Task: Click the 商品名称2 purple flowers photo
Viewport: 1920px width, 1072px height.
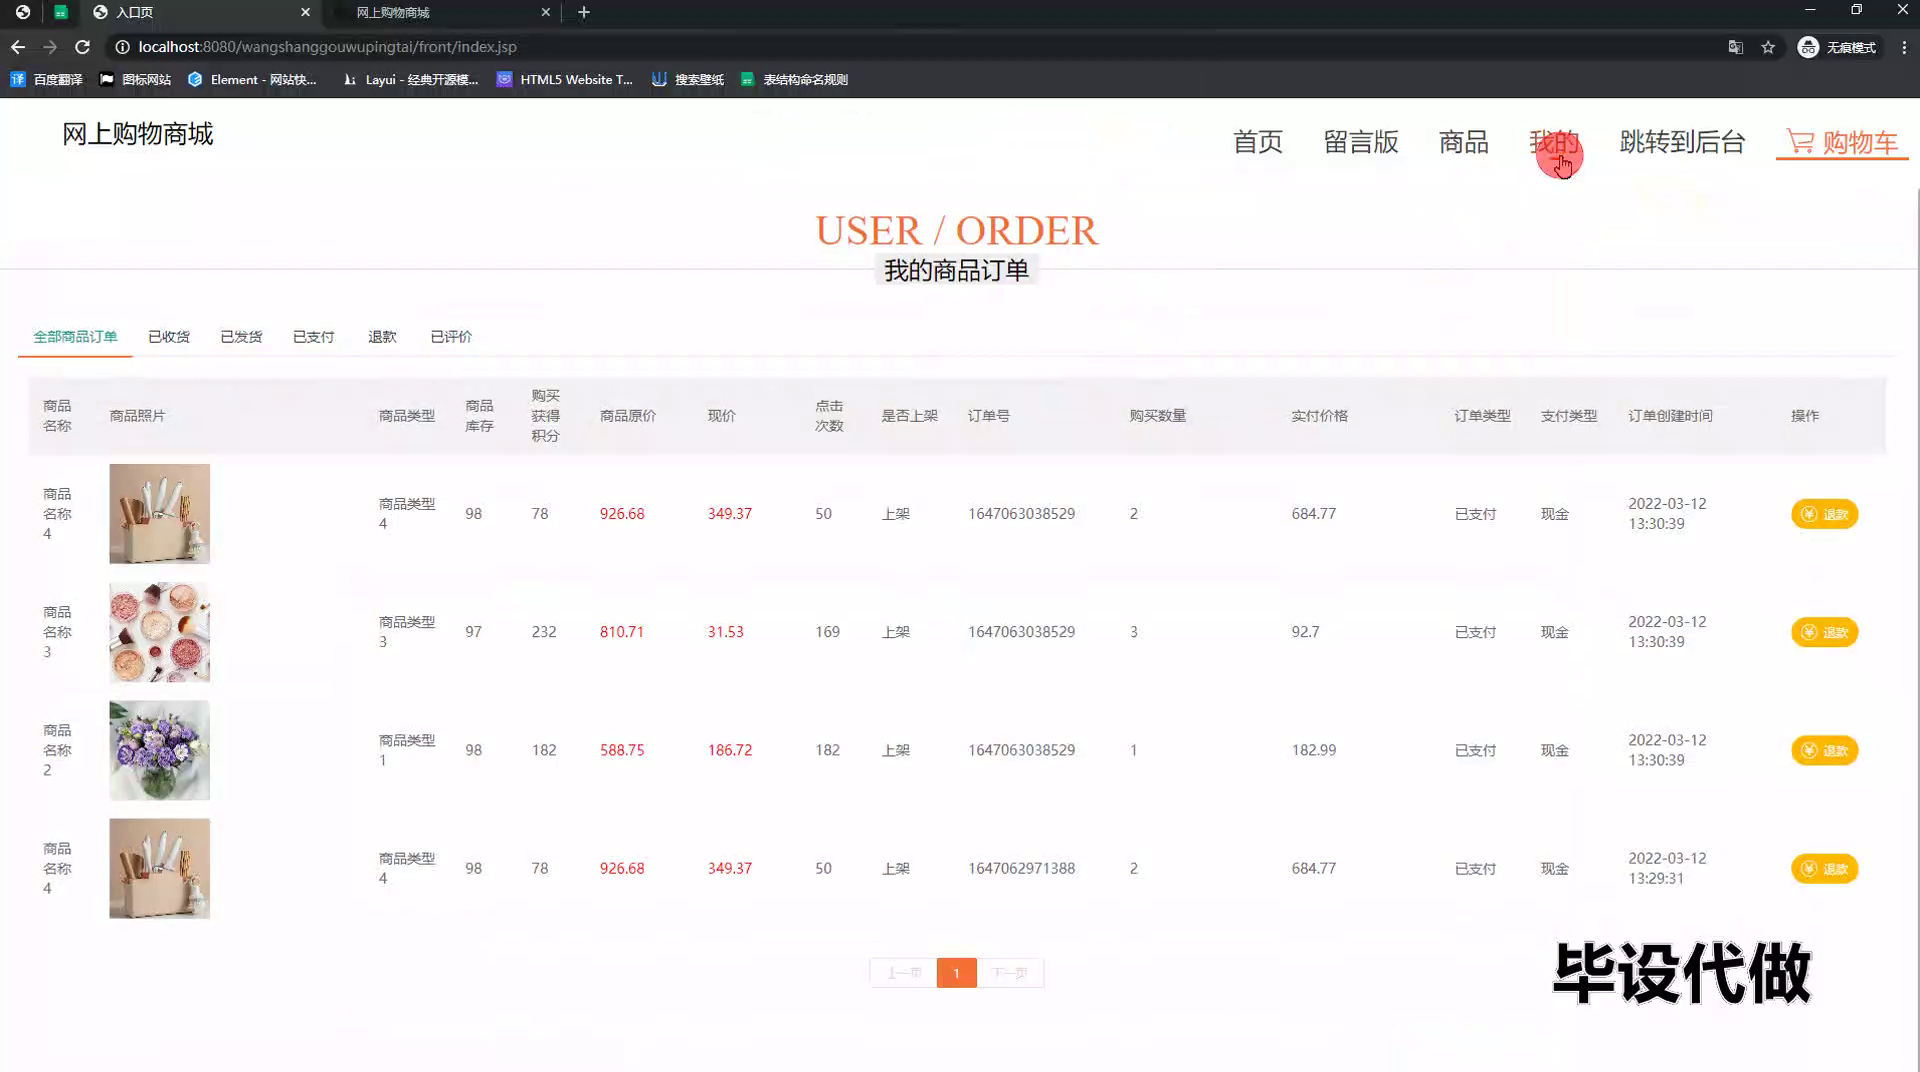Action: (160, 750)
